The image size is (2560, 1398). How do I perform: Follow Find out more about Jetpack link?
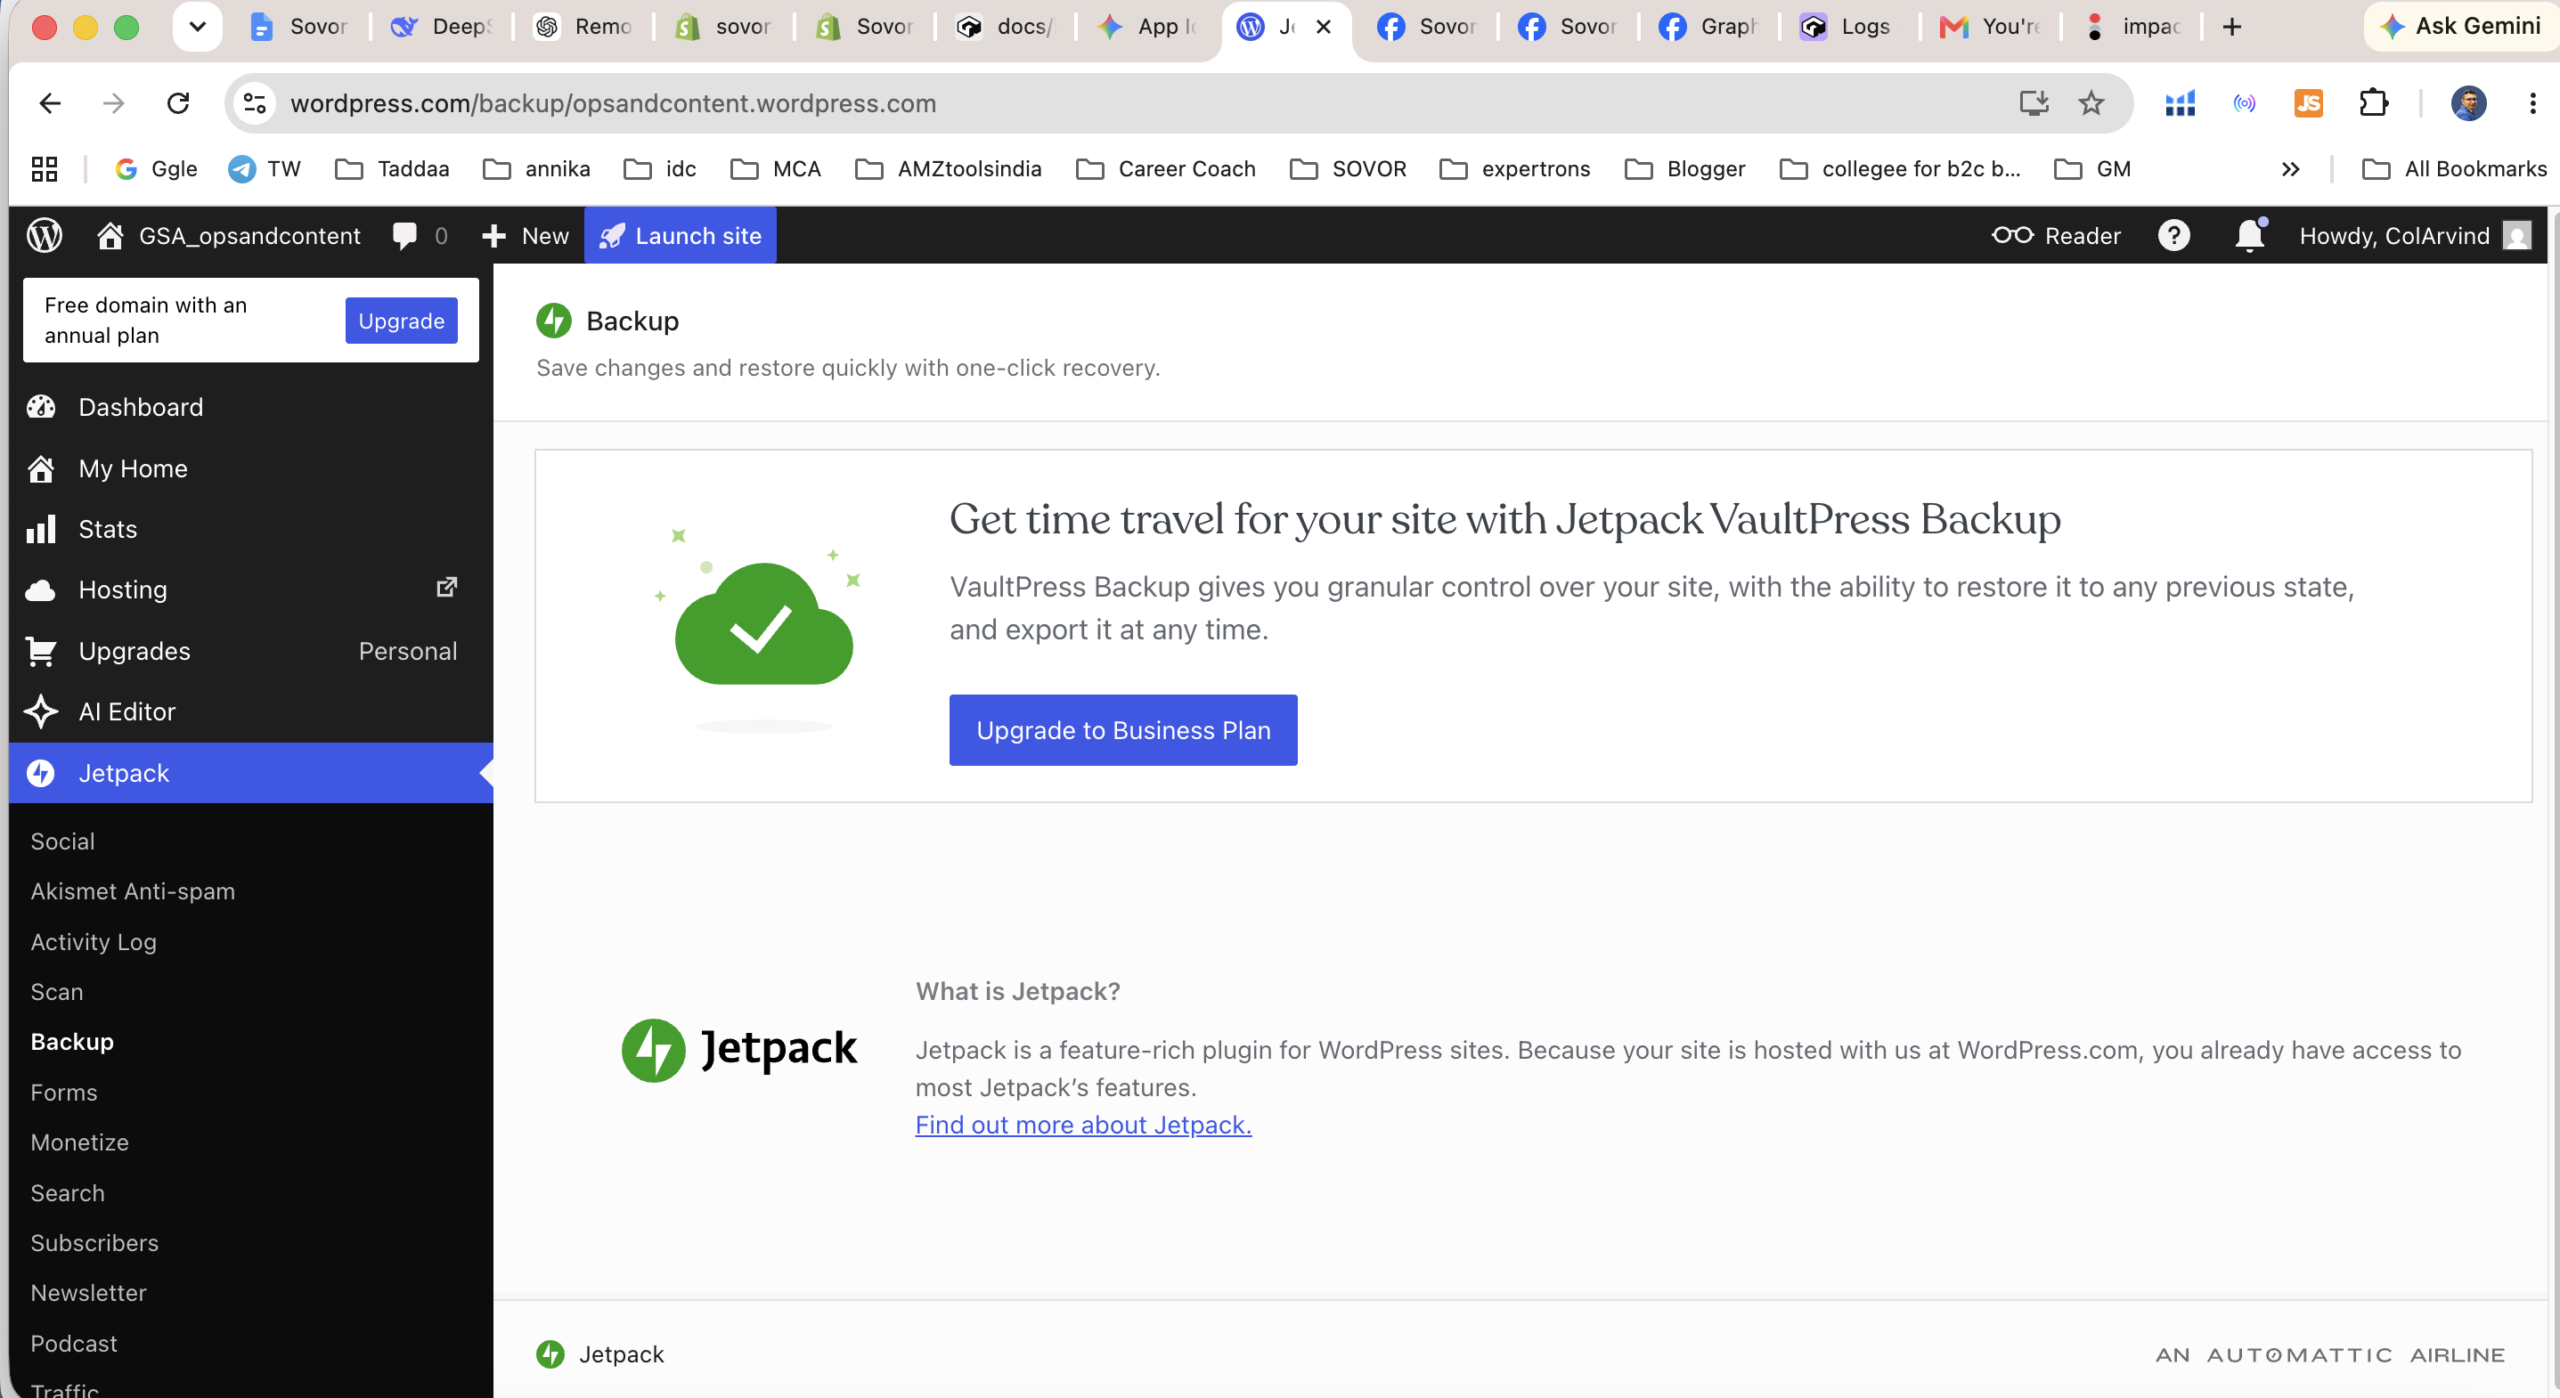tap(1083, 1125)
